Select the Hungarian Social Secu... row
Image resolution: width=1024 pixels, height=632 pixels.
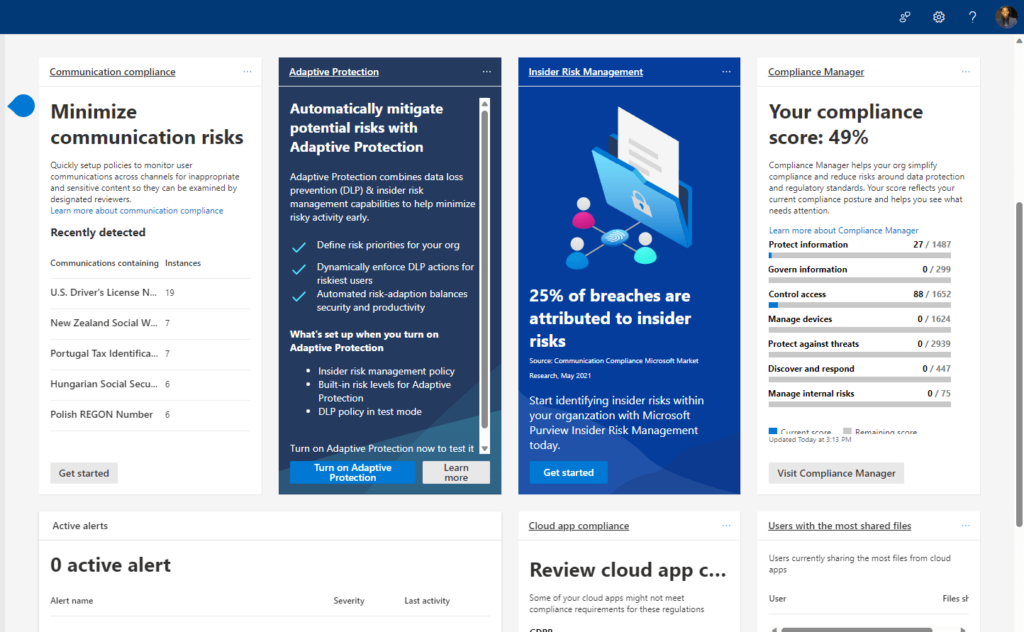[x=150, y=385]
